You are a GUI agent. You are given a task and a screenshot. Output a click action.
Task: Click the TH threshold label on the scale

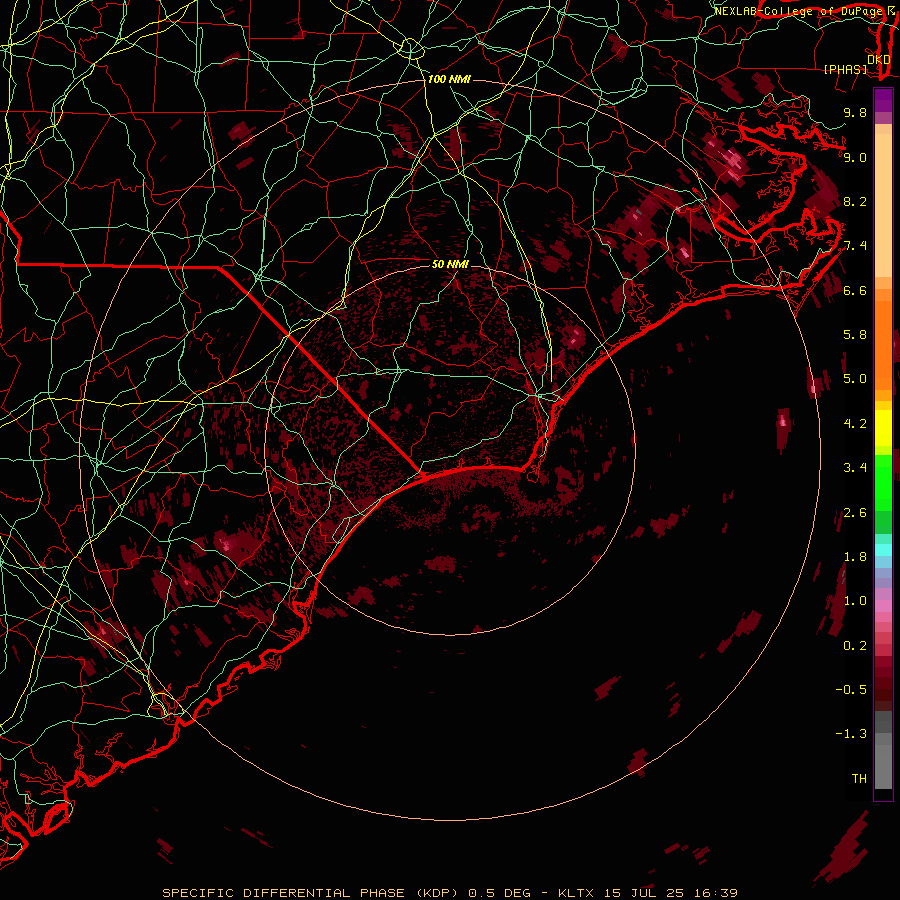[859, 779]
